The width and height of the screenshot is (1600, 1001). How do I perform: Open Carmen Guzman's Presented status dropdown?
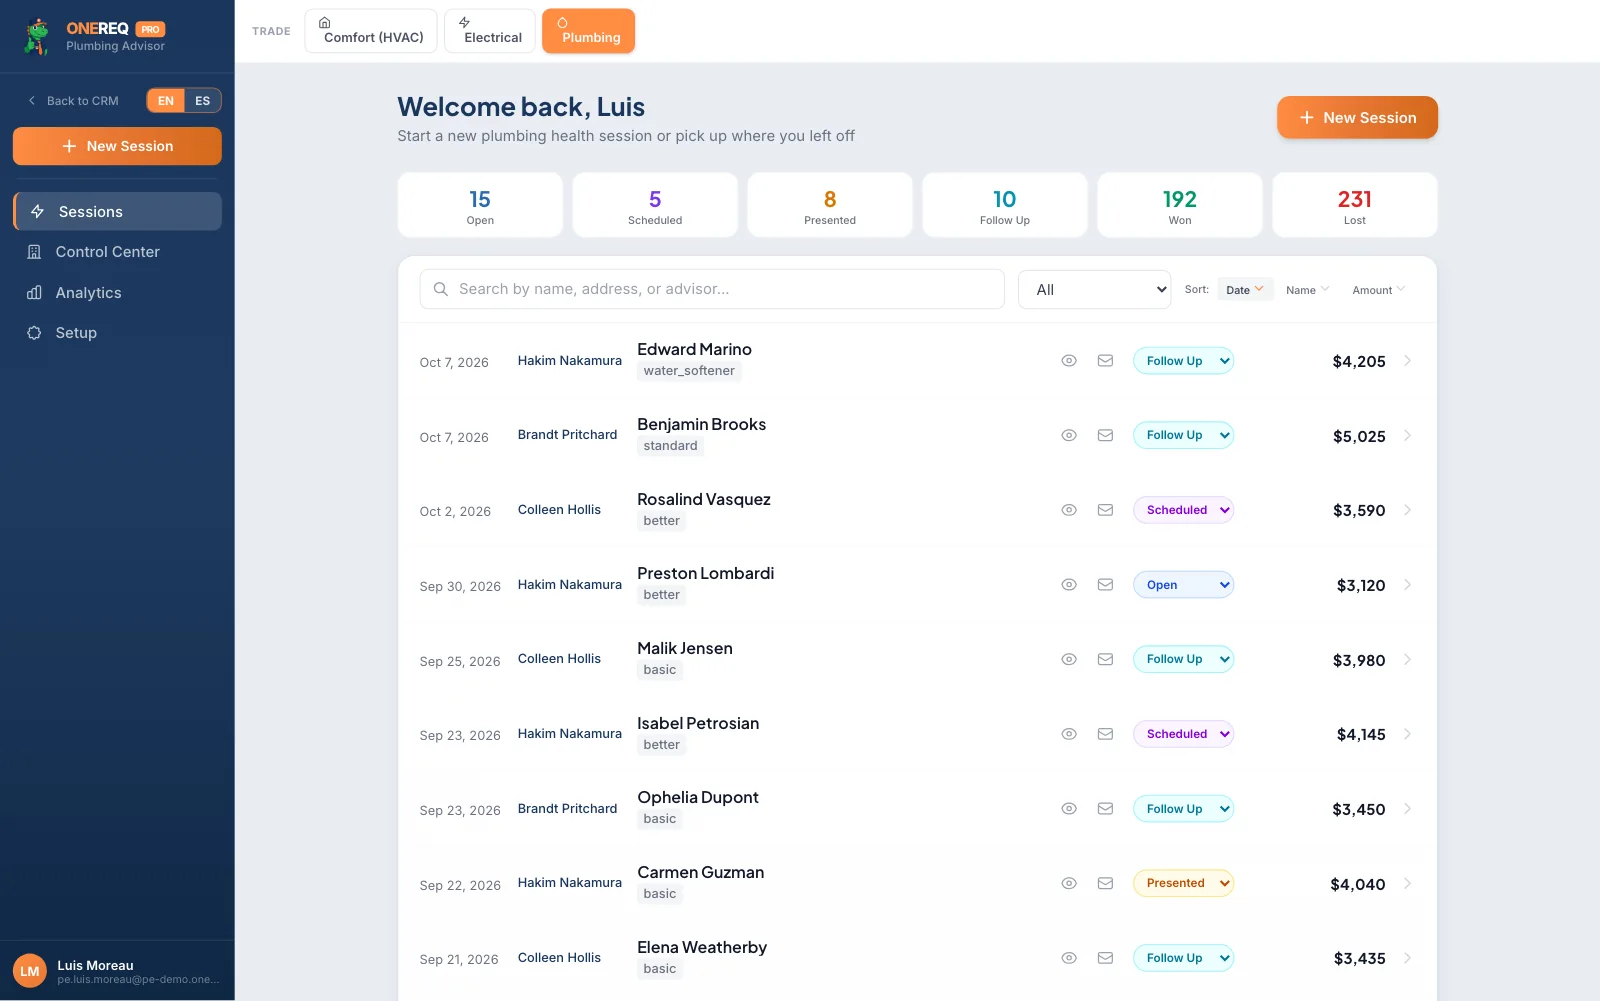point(1183,883)
